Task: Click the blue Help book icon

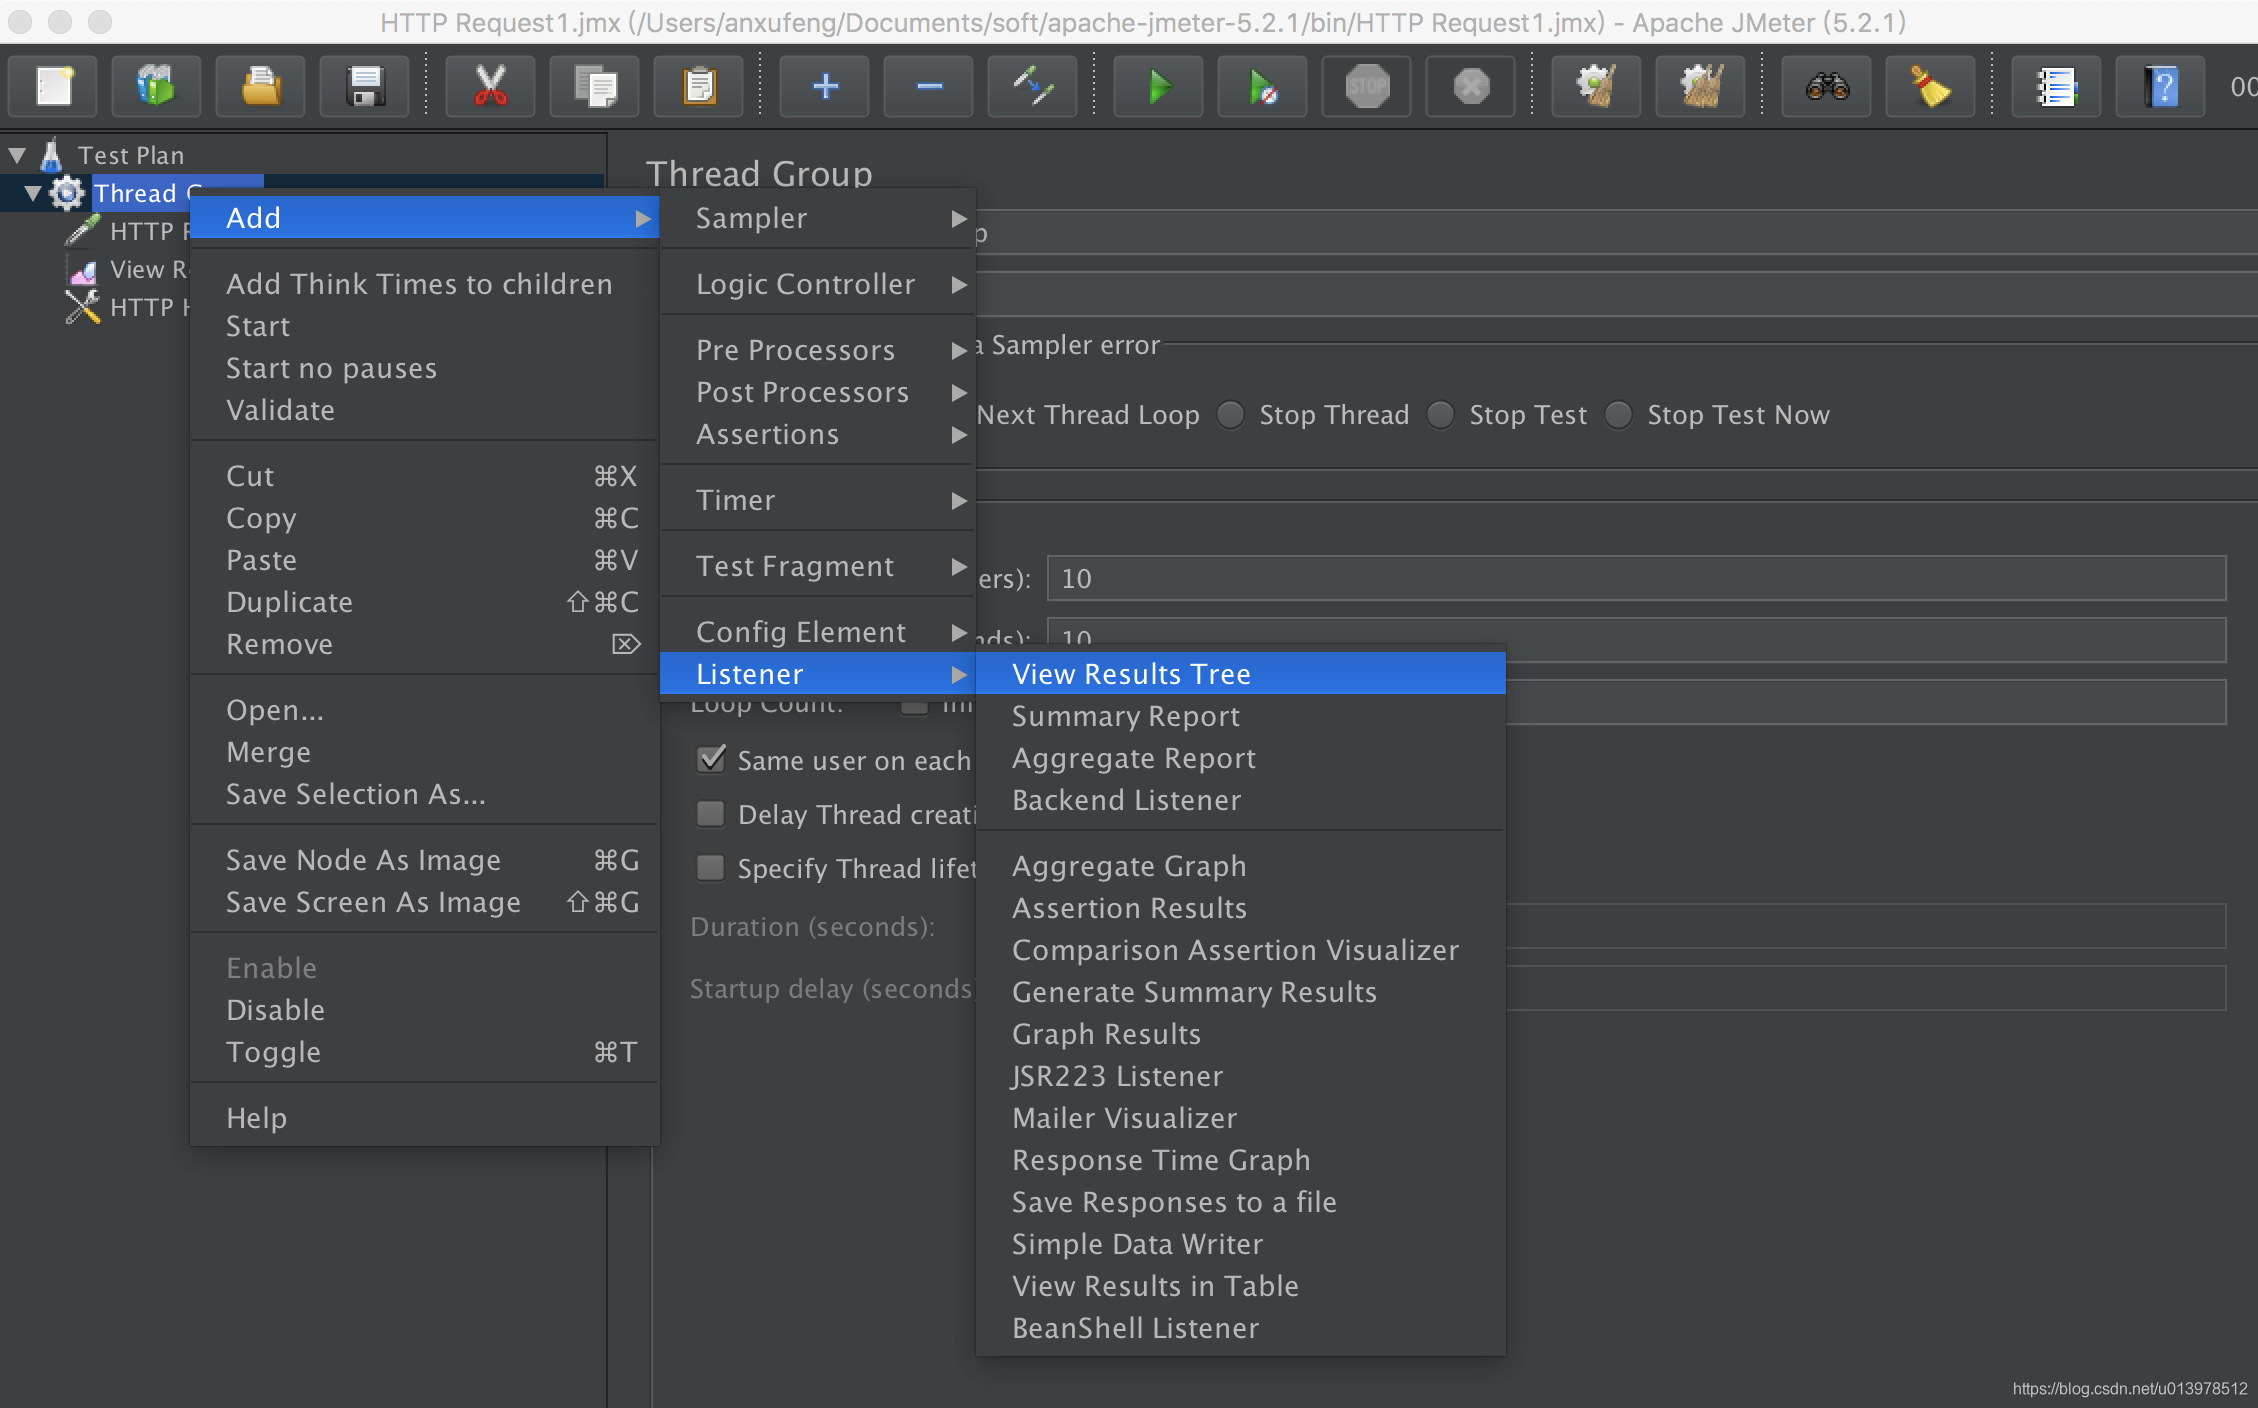Action: 2160,87
